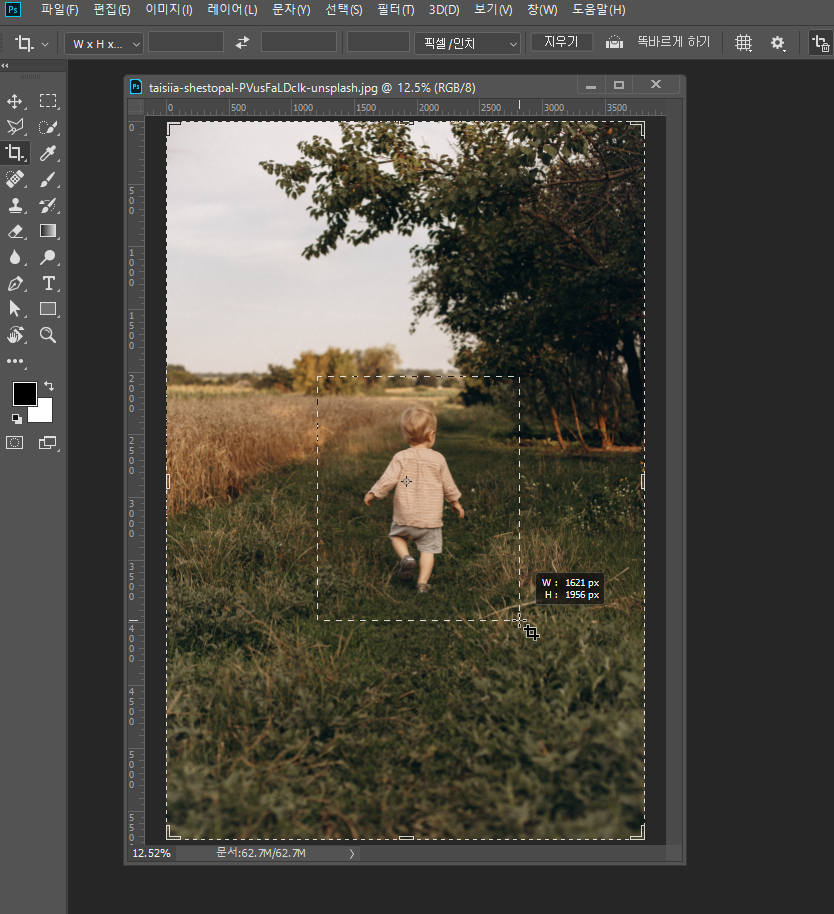The height and width of the screenshot is (914, 834).
Task: Open crop settings gear options
Action: [777, 43]
